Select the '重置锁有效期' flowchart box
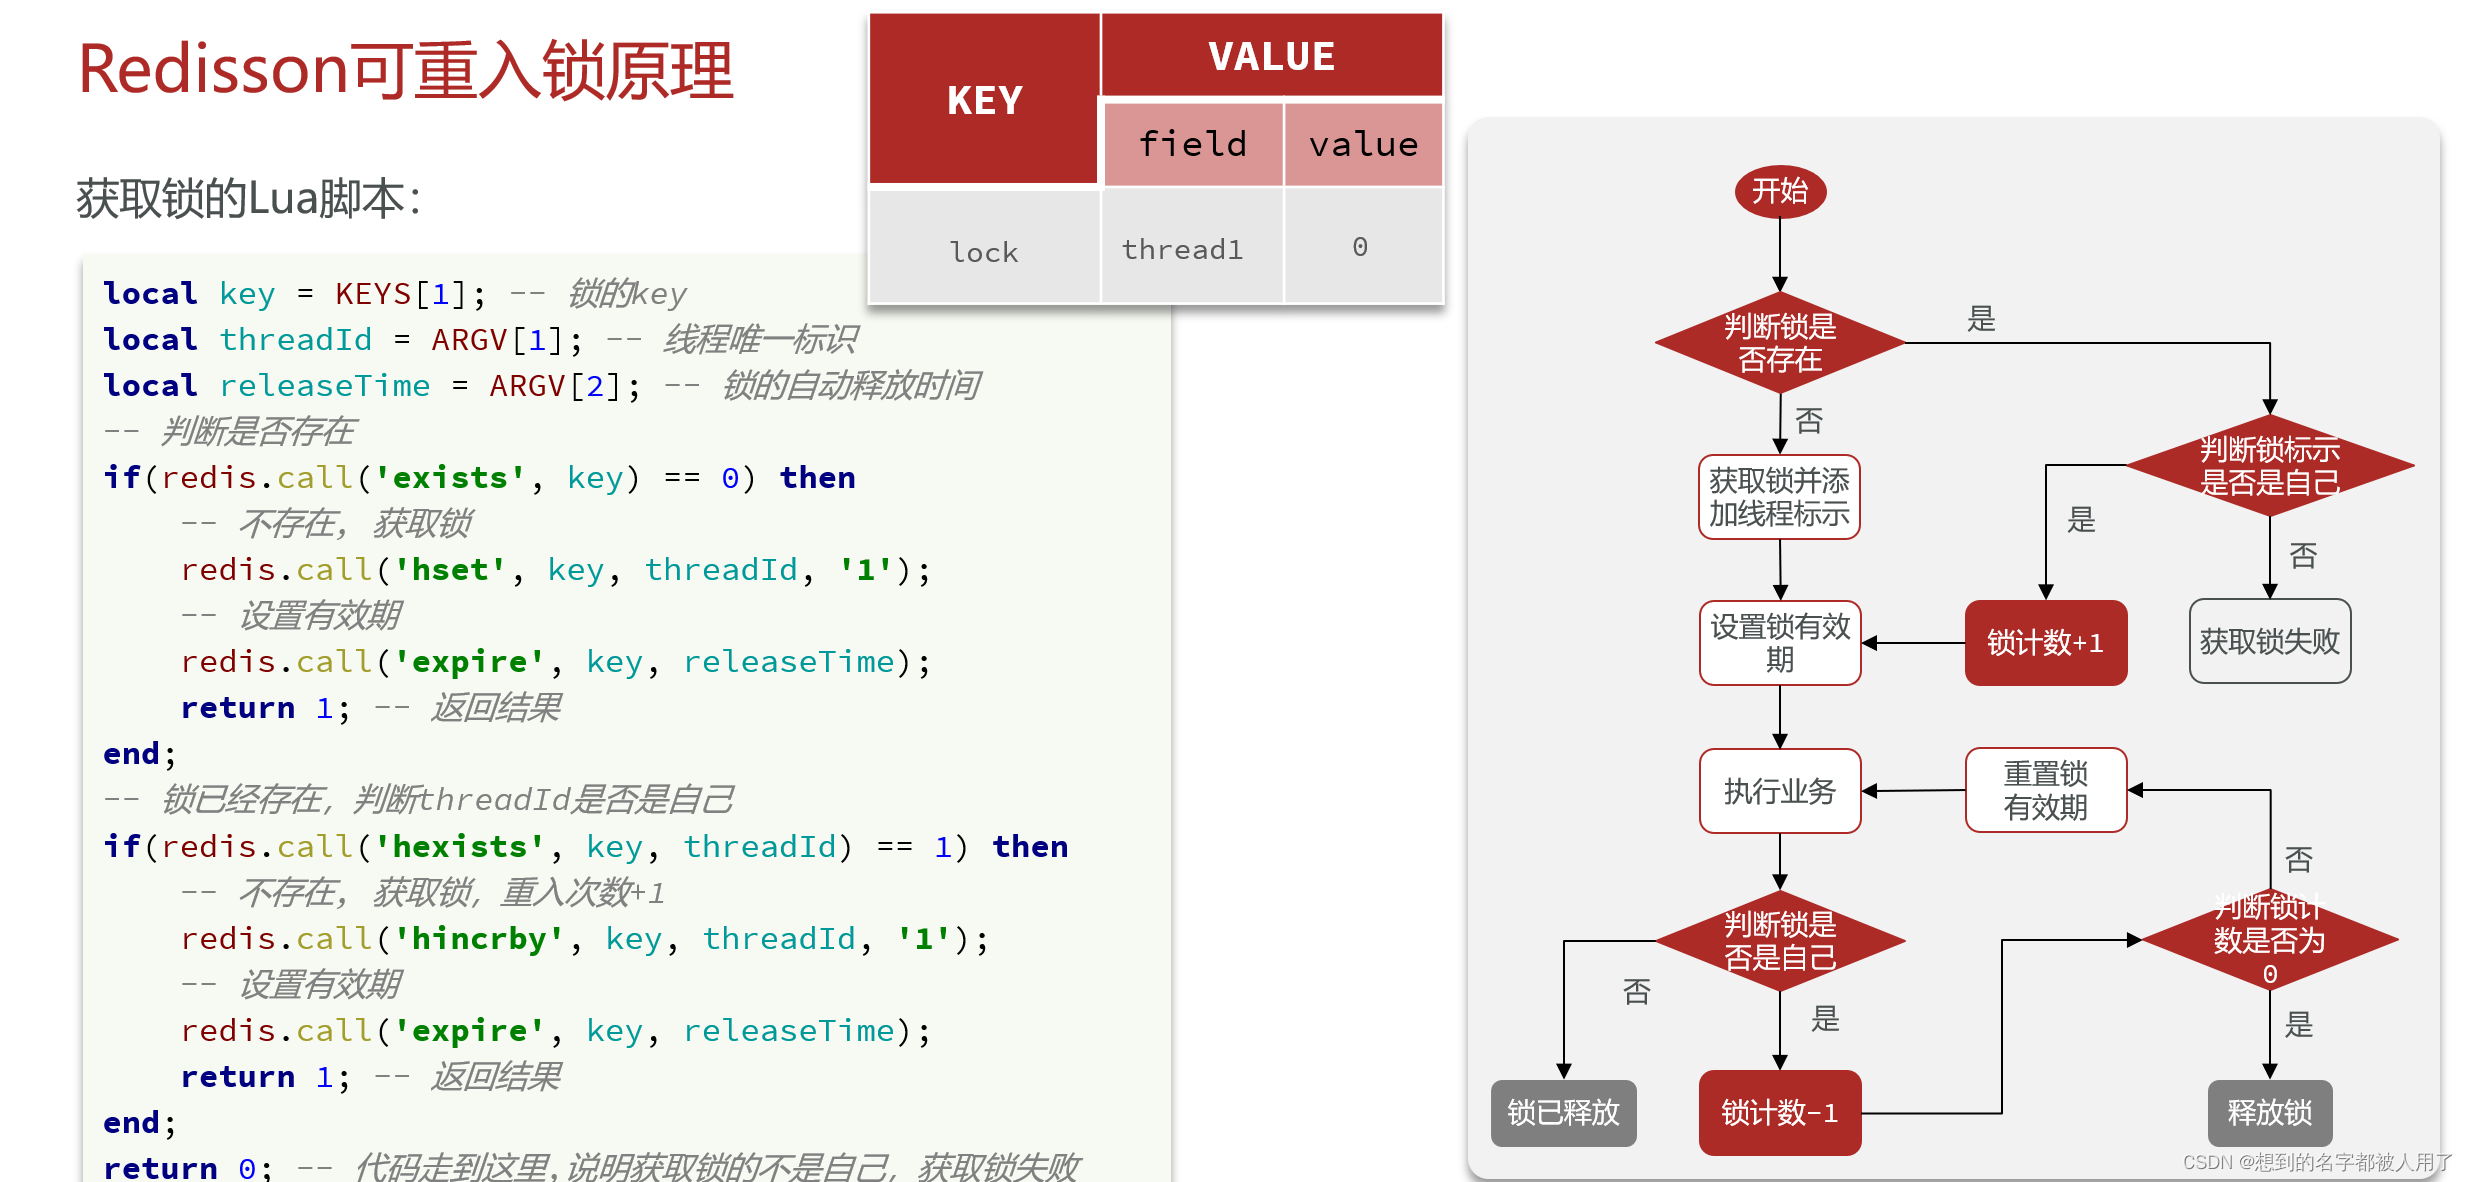 tap(2046, 790)
